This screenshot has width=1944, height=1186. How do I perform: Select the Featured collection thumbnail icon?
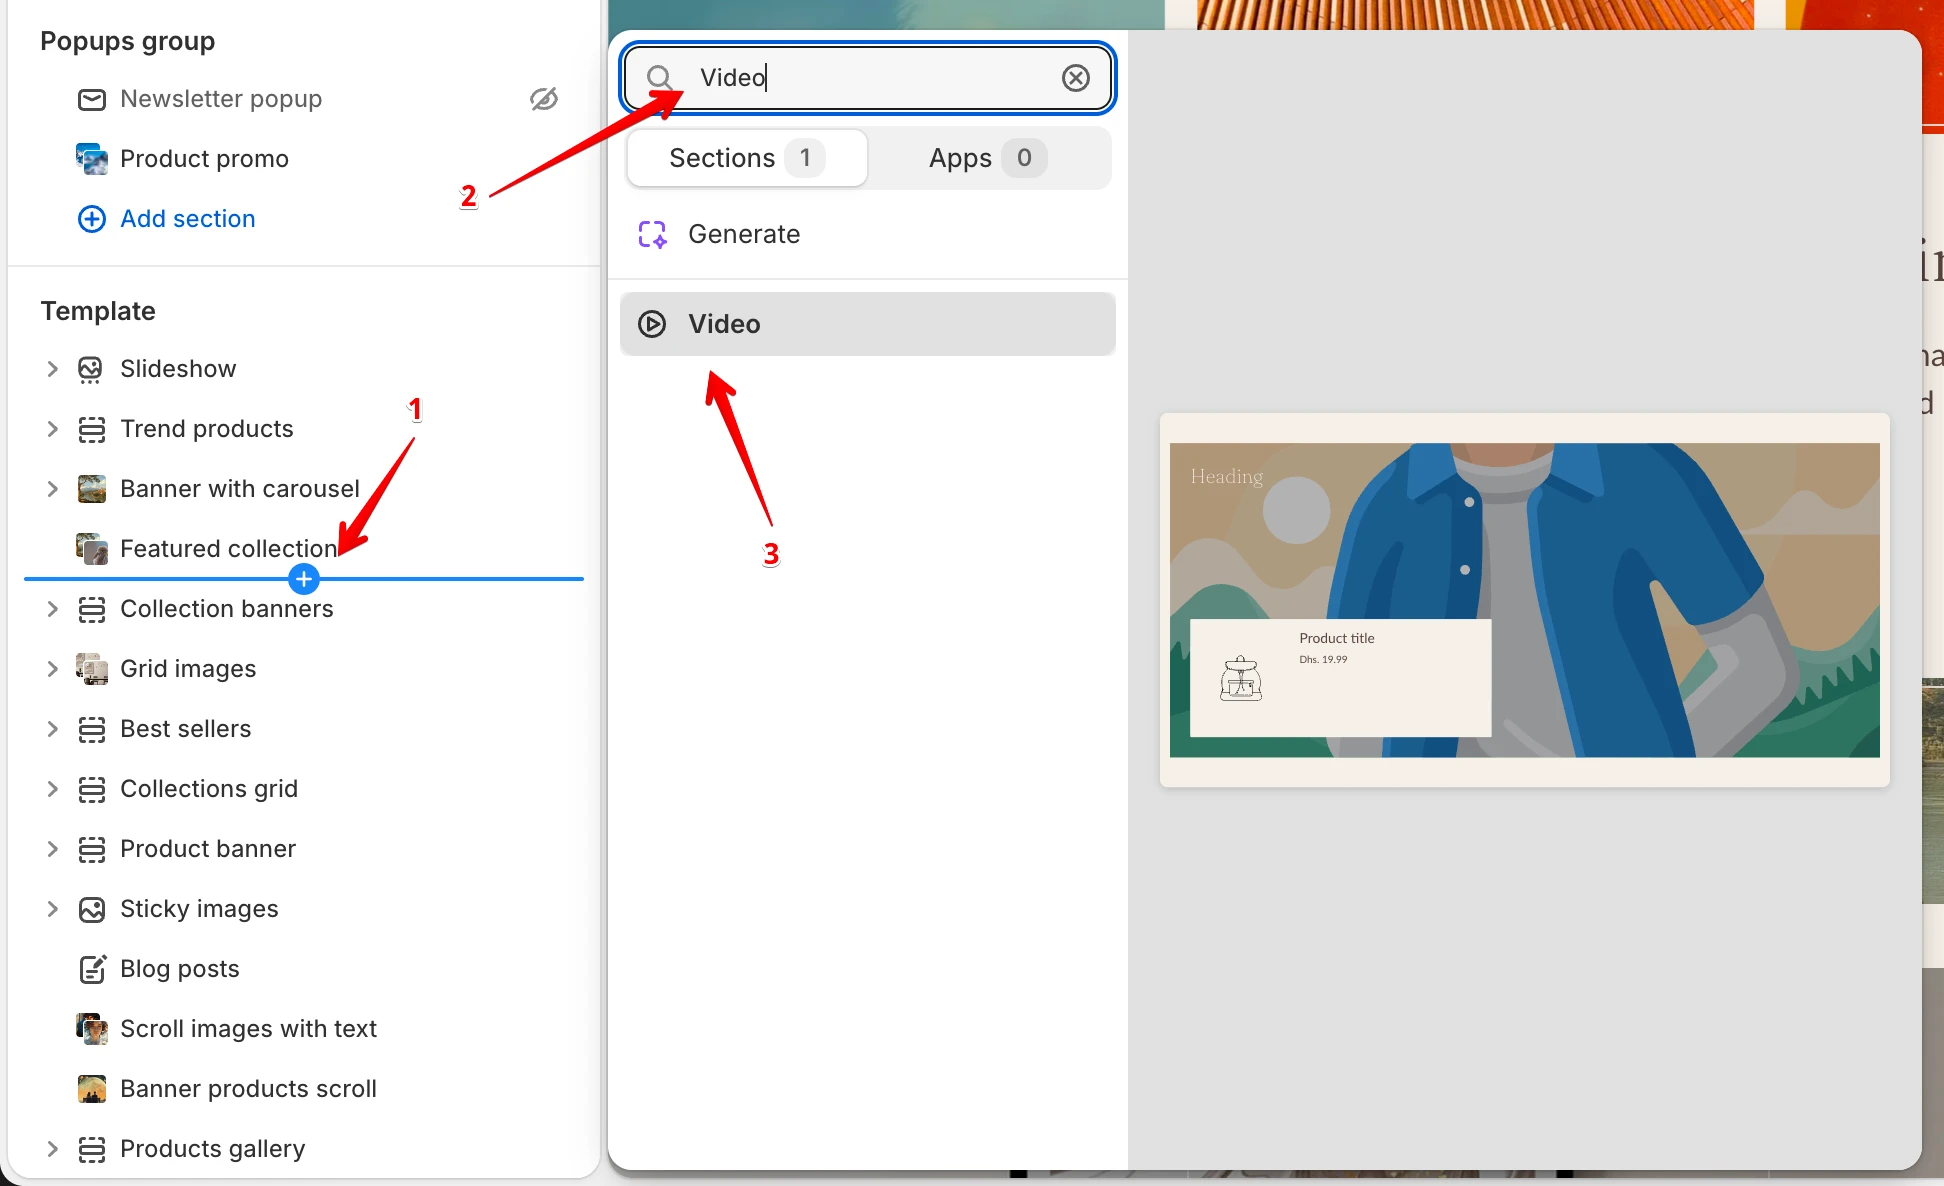coord(92,549)
